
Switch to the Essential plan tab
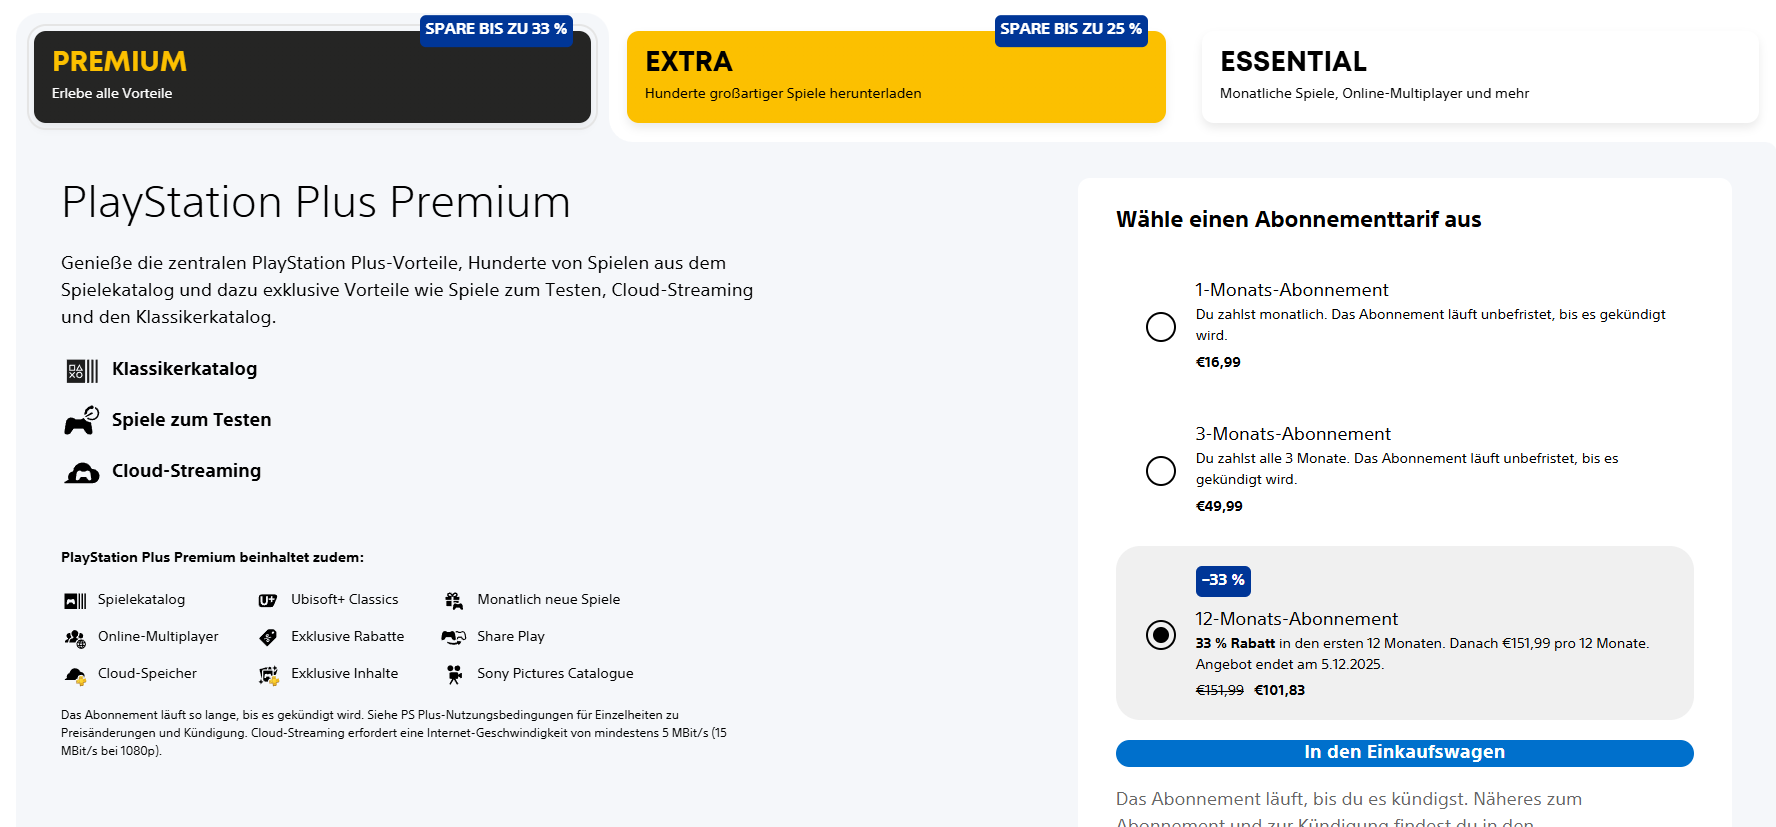[x=1479, y=77]
